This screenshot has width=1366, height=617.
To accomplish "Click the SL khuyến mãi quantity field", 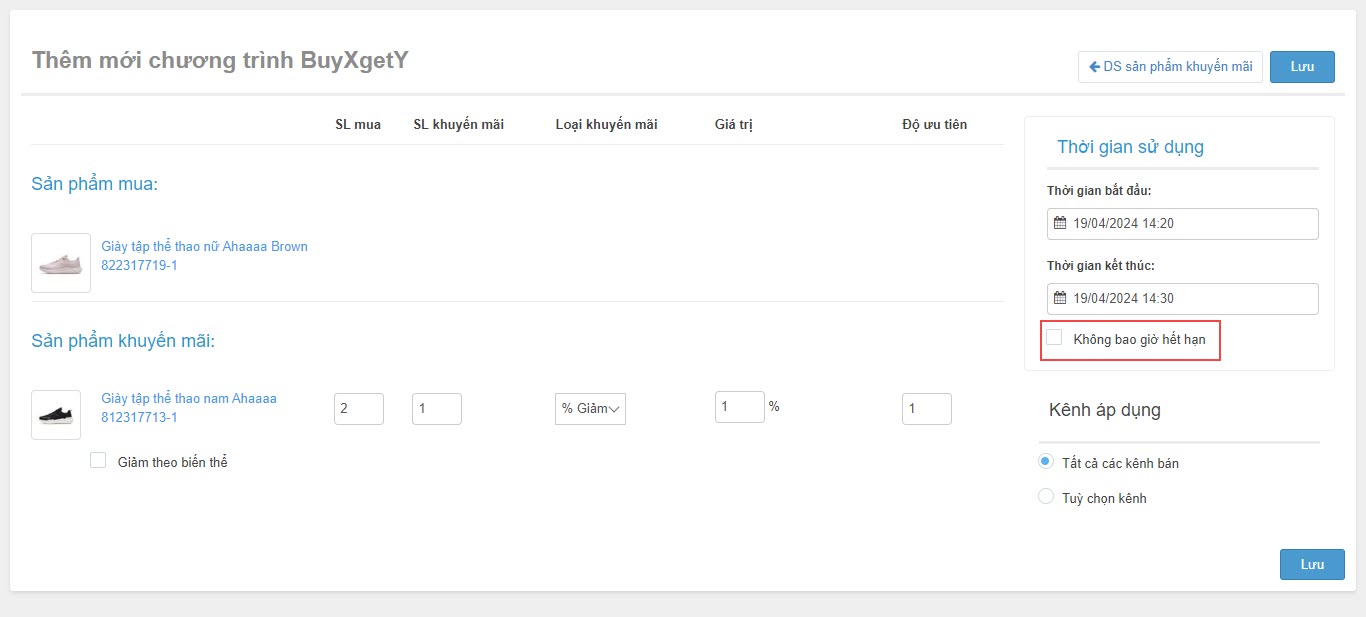I will point(437,409).
